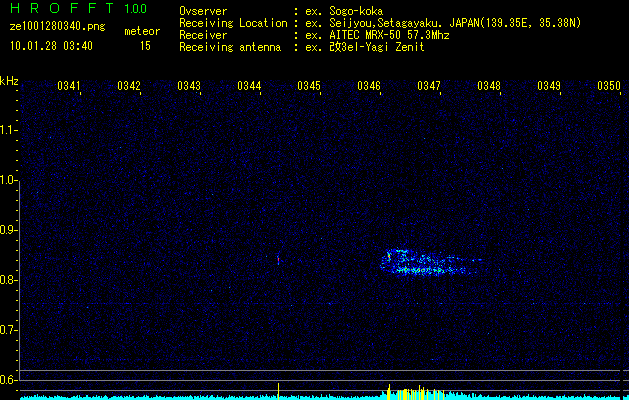Click the kHz axis unit label

9,81
